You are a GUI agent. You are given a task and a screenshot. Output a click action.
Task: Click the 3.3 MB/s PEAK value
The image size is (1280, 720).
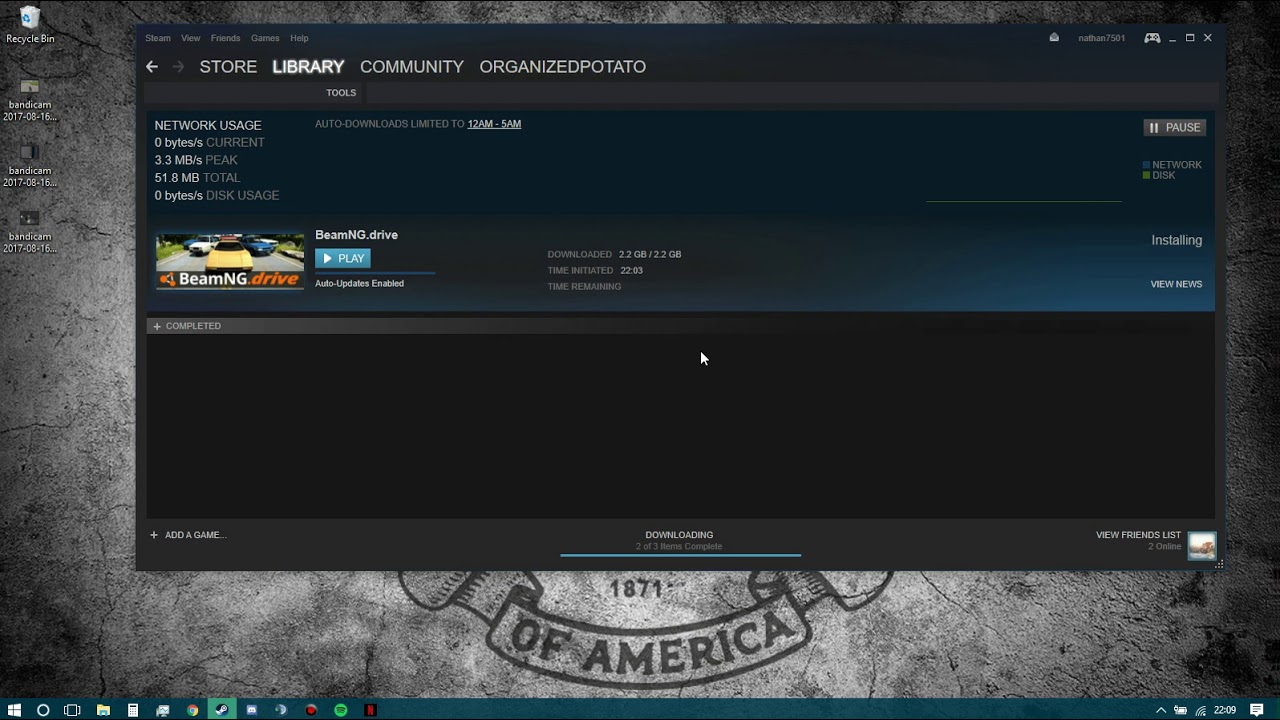pos(196,160)
